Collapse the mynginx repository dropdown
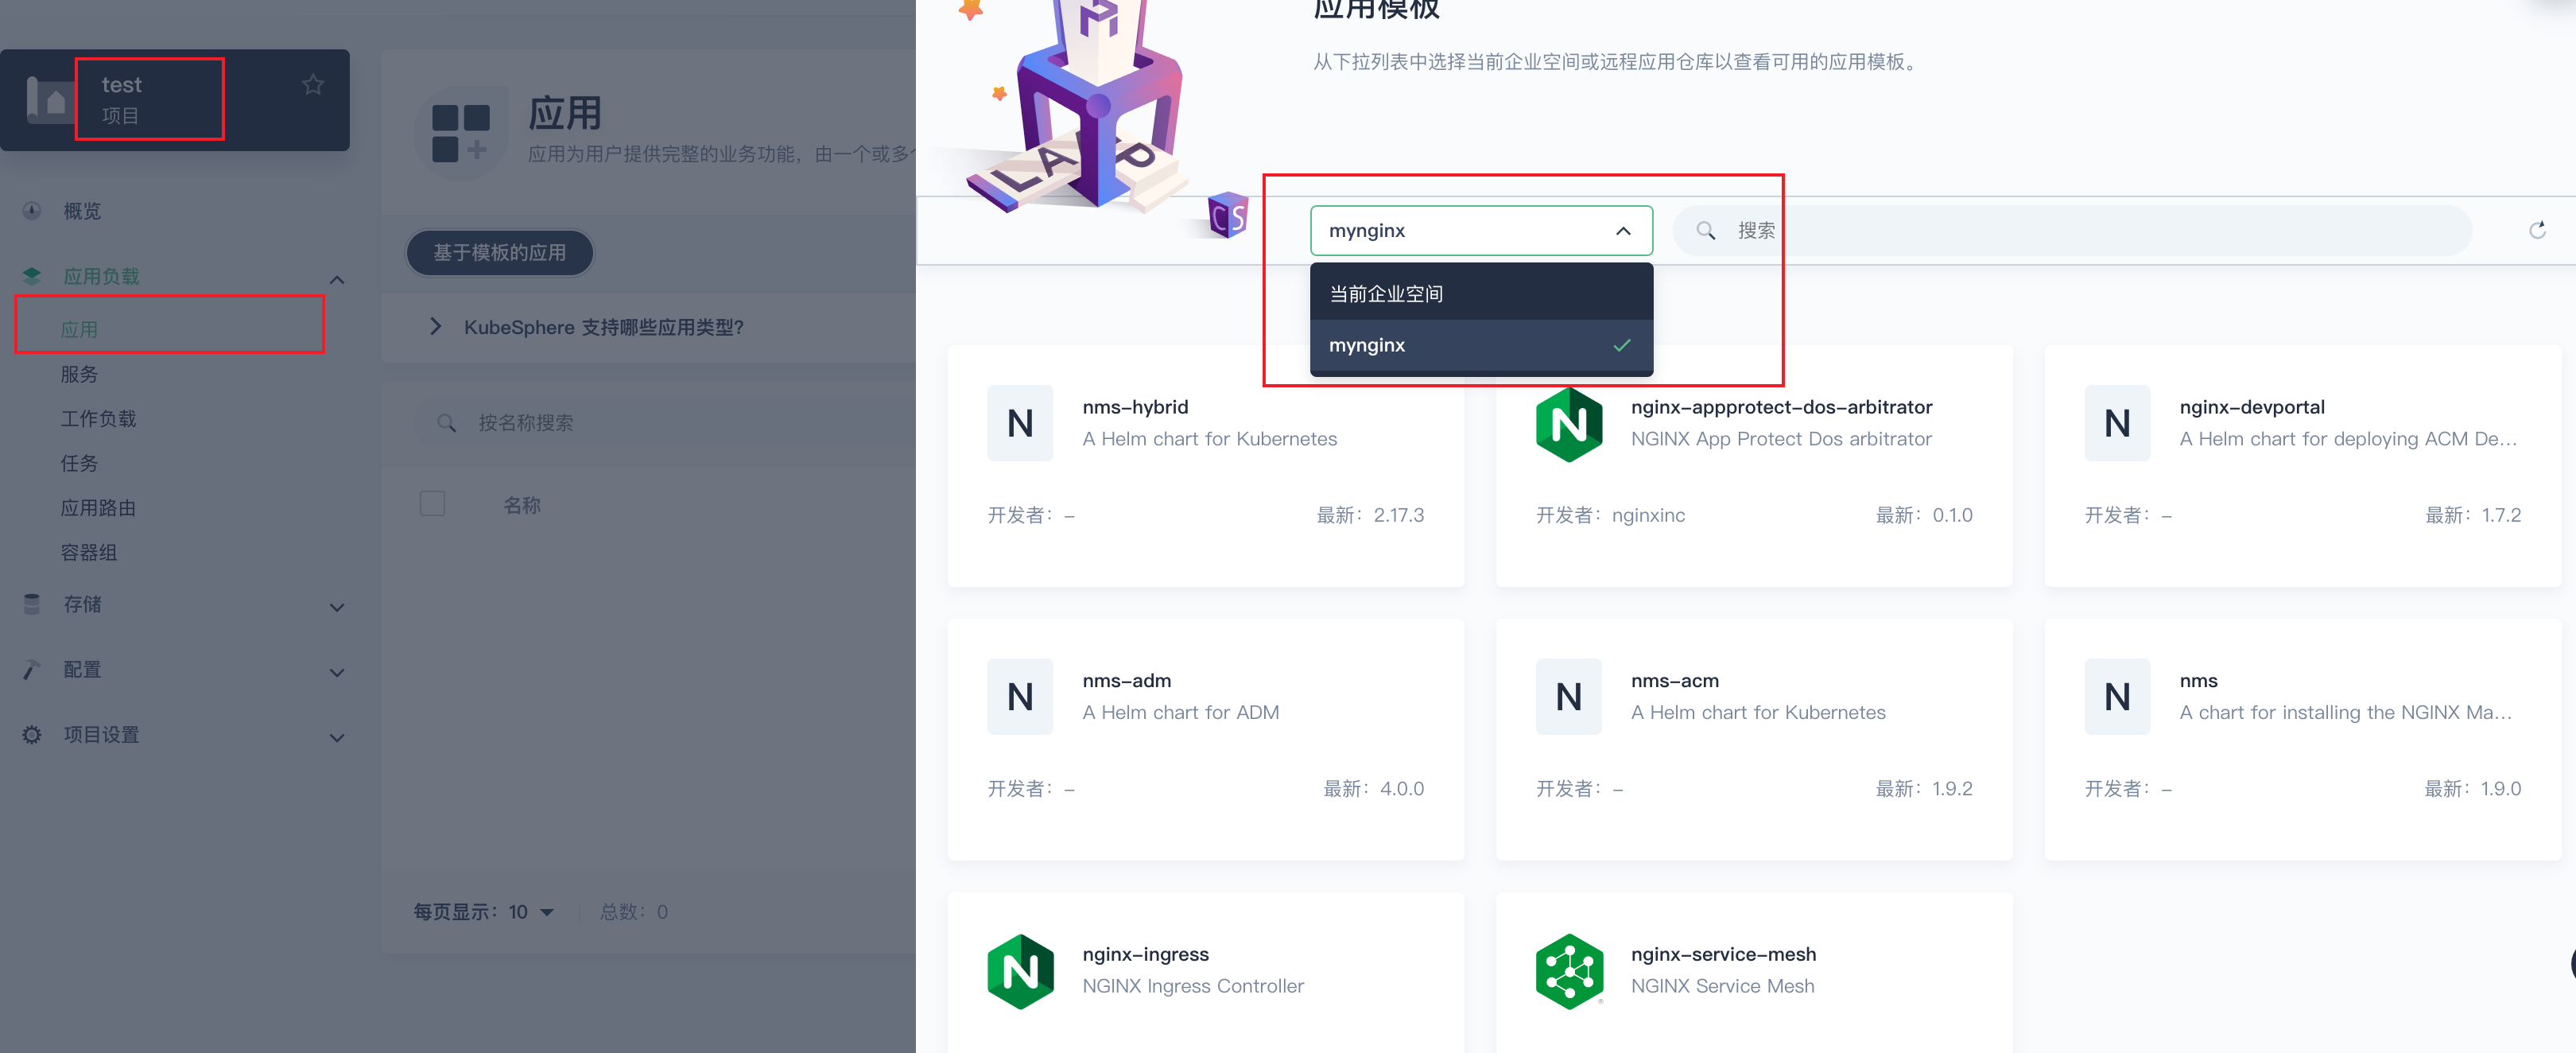The width and height of the screenshot is (2576, 1053). (x=1623, y=231)
